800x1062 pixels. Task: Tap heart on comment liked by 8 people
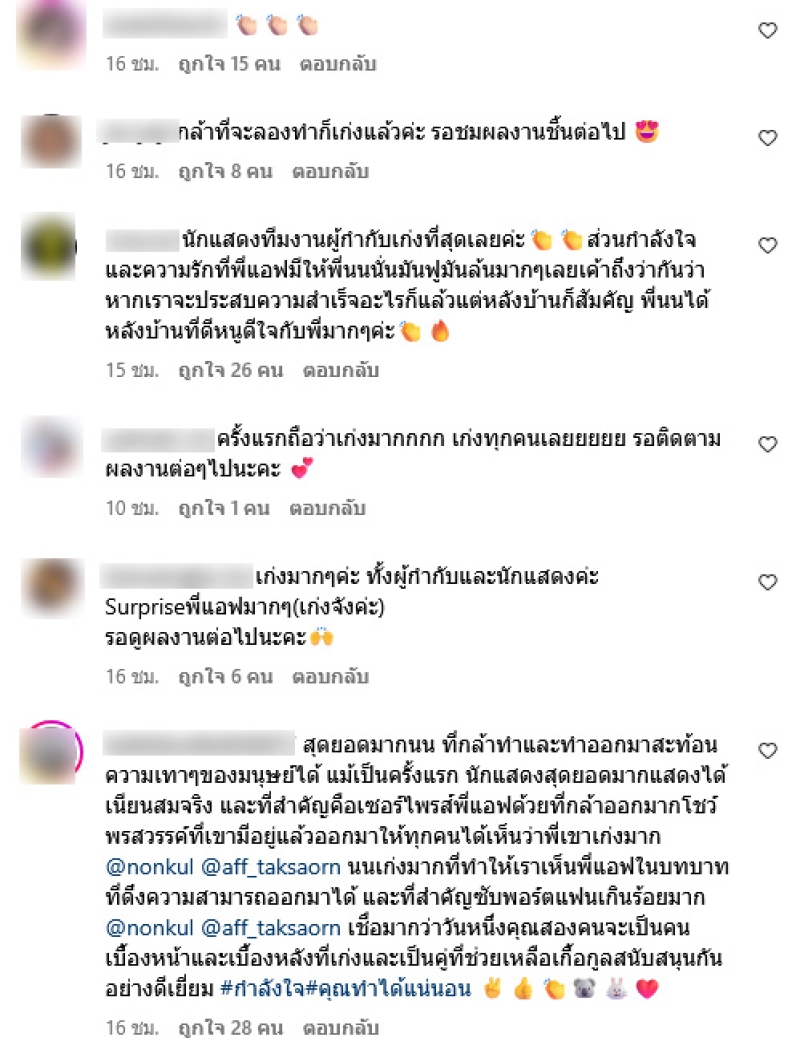[x=767, y=138]
